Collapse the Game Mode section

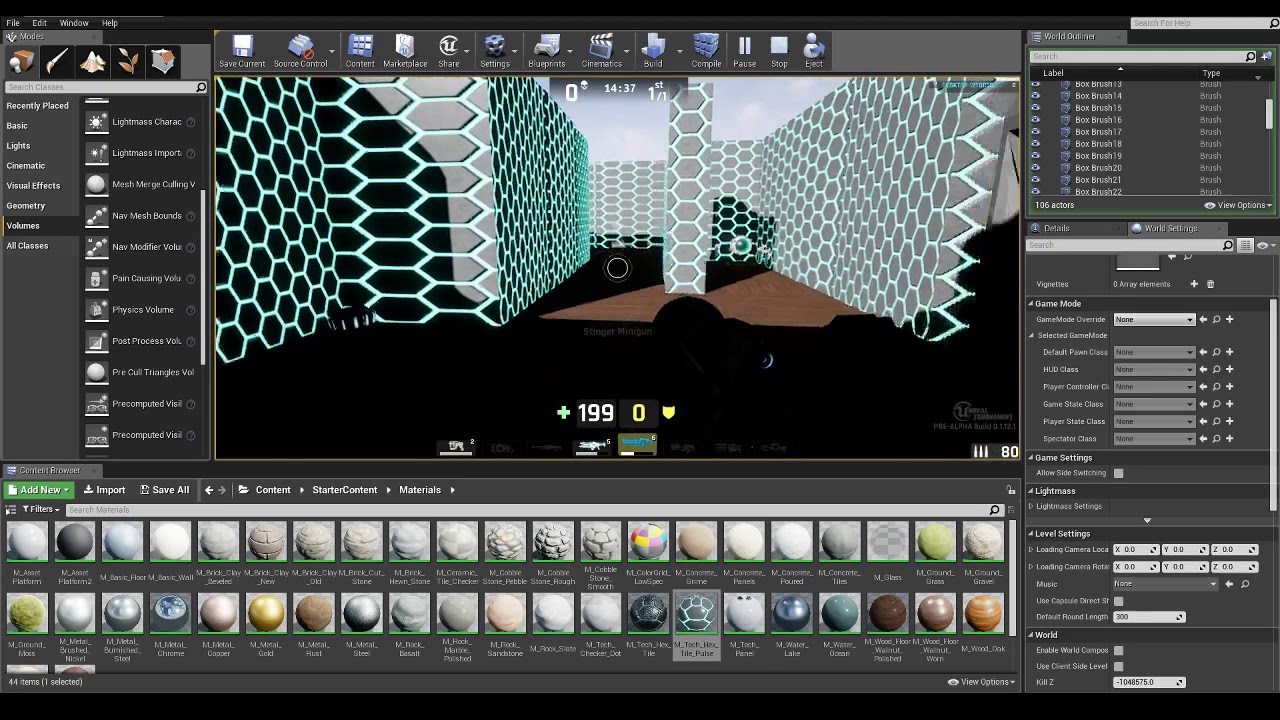point(1031,304)
